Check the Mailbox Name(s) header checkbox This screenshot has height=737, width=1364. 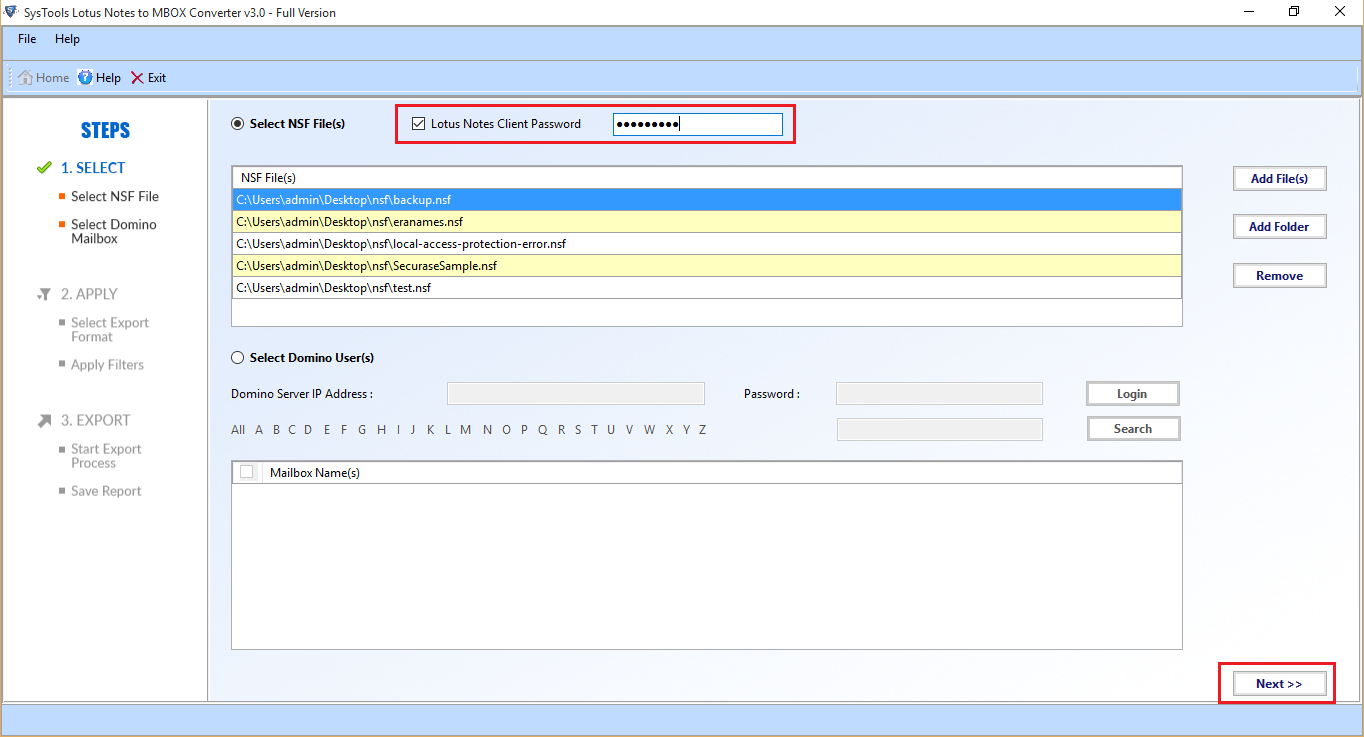point(247,472)
